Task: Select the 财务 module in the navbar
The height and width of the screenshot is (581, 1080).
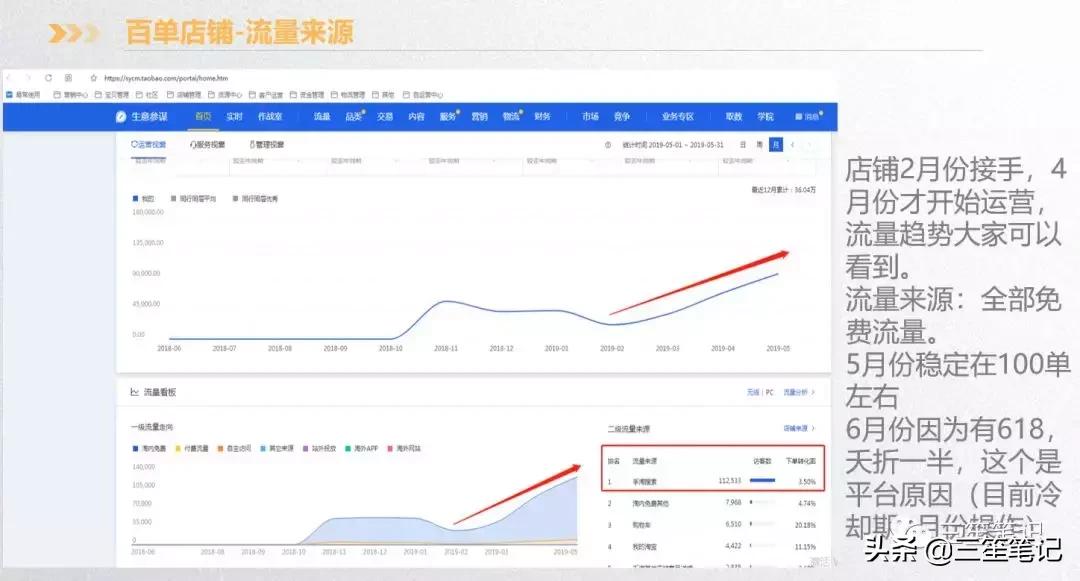Action: pos(543,114)
